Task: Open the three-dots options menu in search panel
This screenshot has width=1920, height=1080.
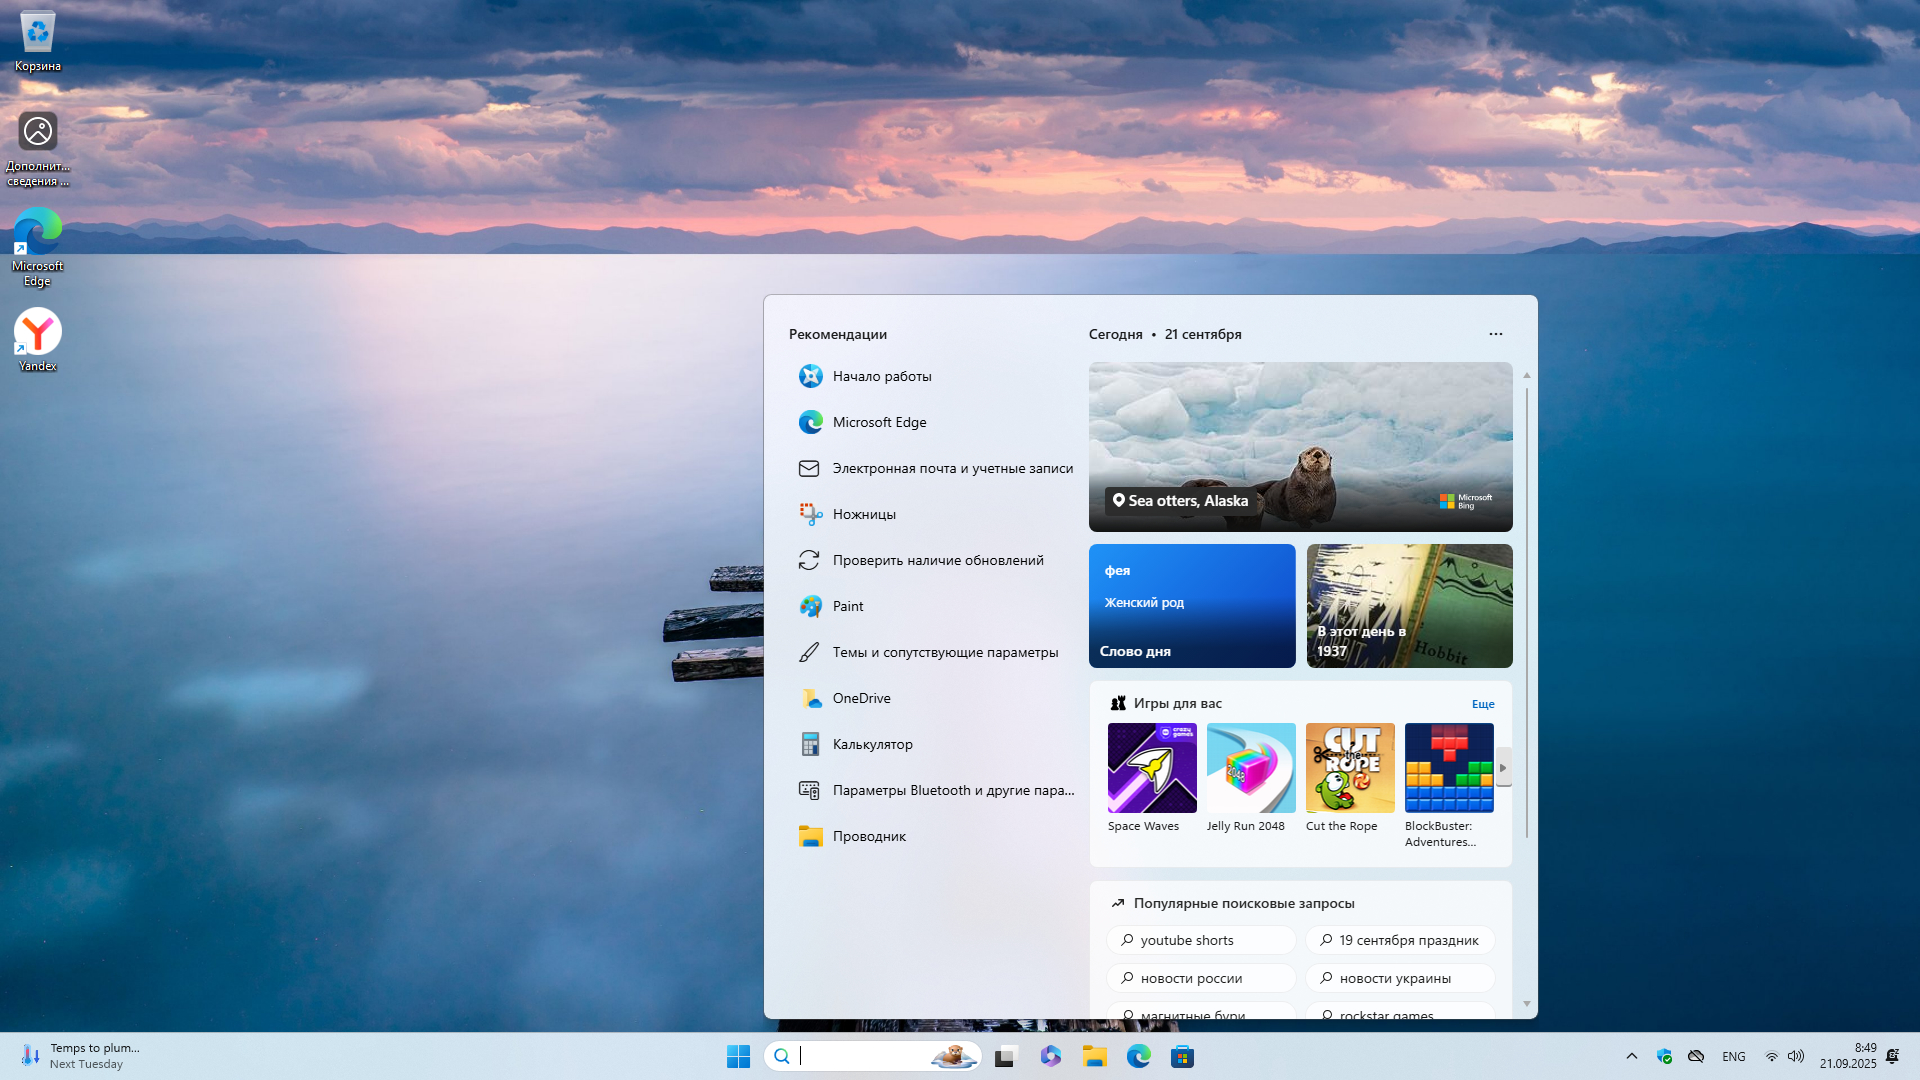Action: tap(1495, 334)
